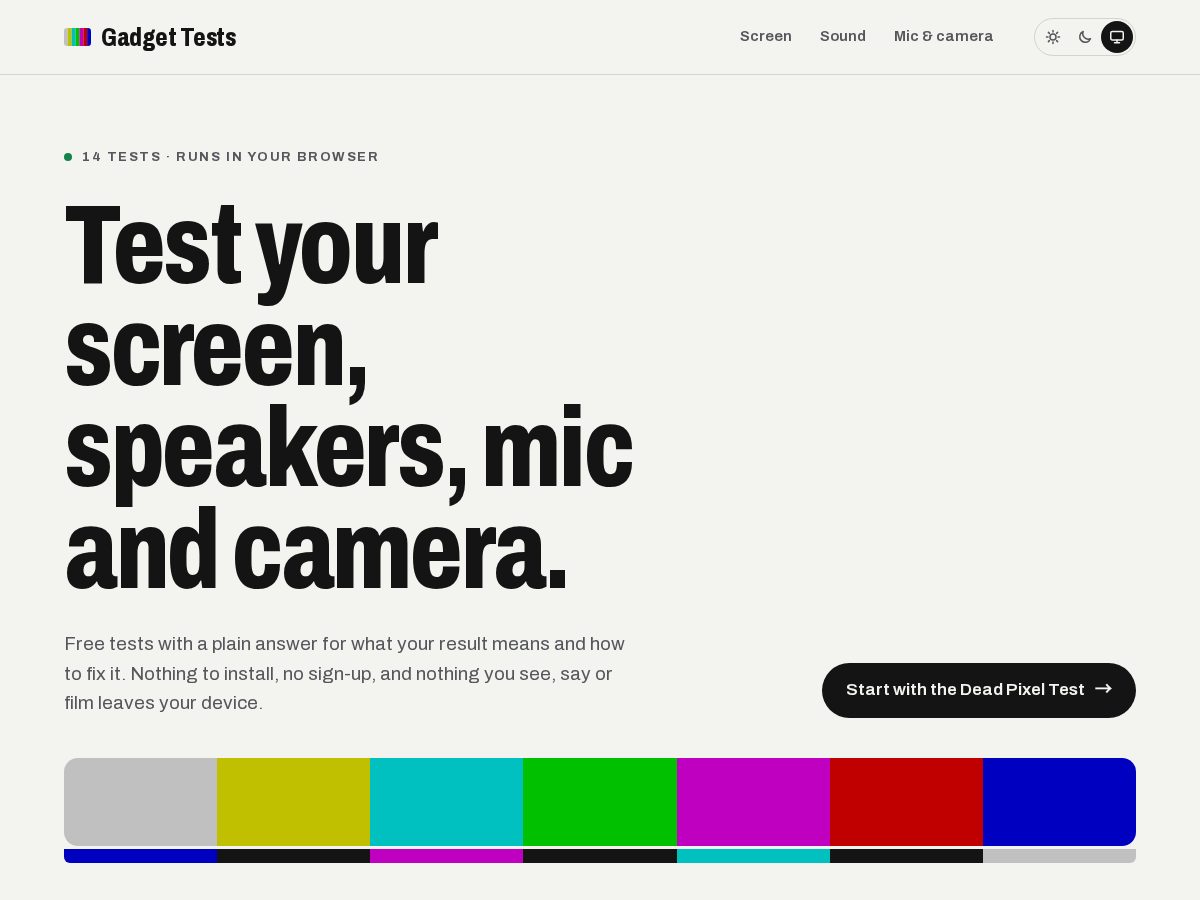Start with the Dead Pixel Test button
This screenshot has width=1200, height=900.
[x=979, y=690]
